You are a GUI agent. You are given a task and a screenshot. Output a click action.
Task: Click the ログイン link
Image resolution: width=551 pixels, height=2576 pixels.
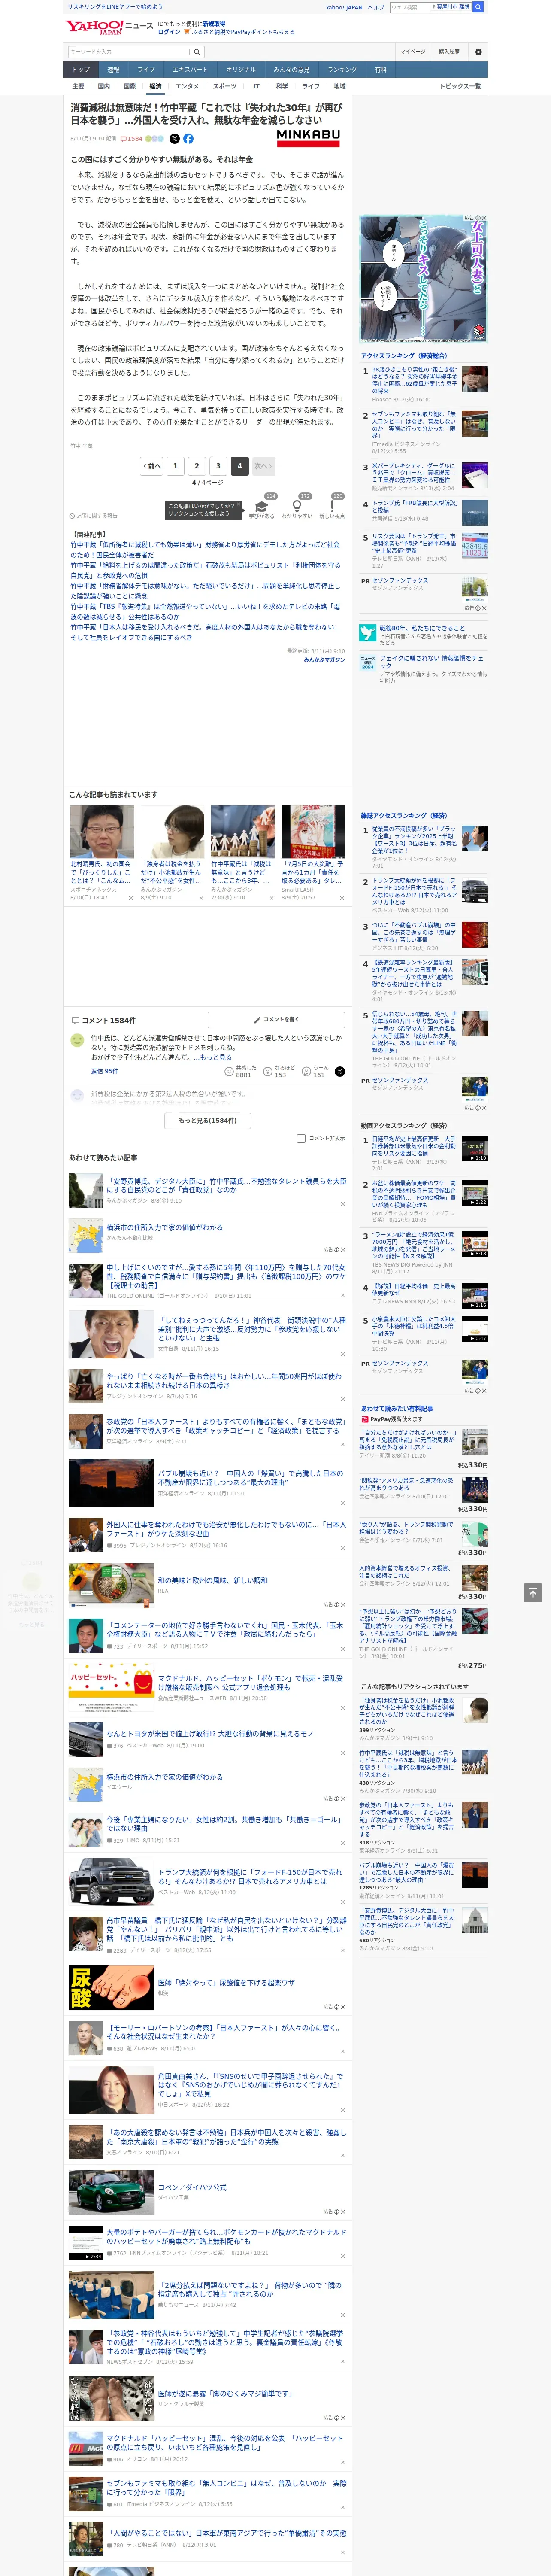(x=169, y=32)
